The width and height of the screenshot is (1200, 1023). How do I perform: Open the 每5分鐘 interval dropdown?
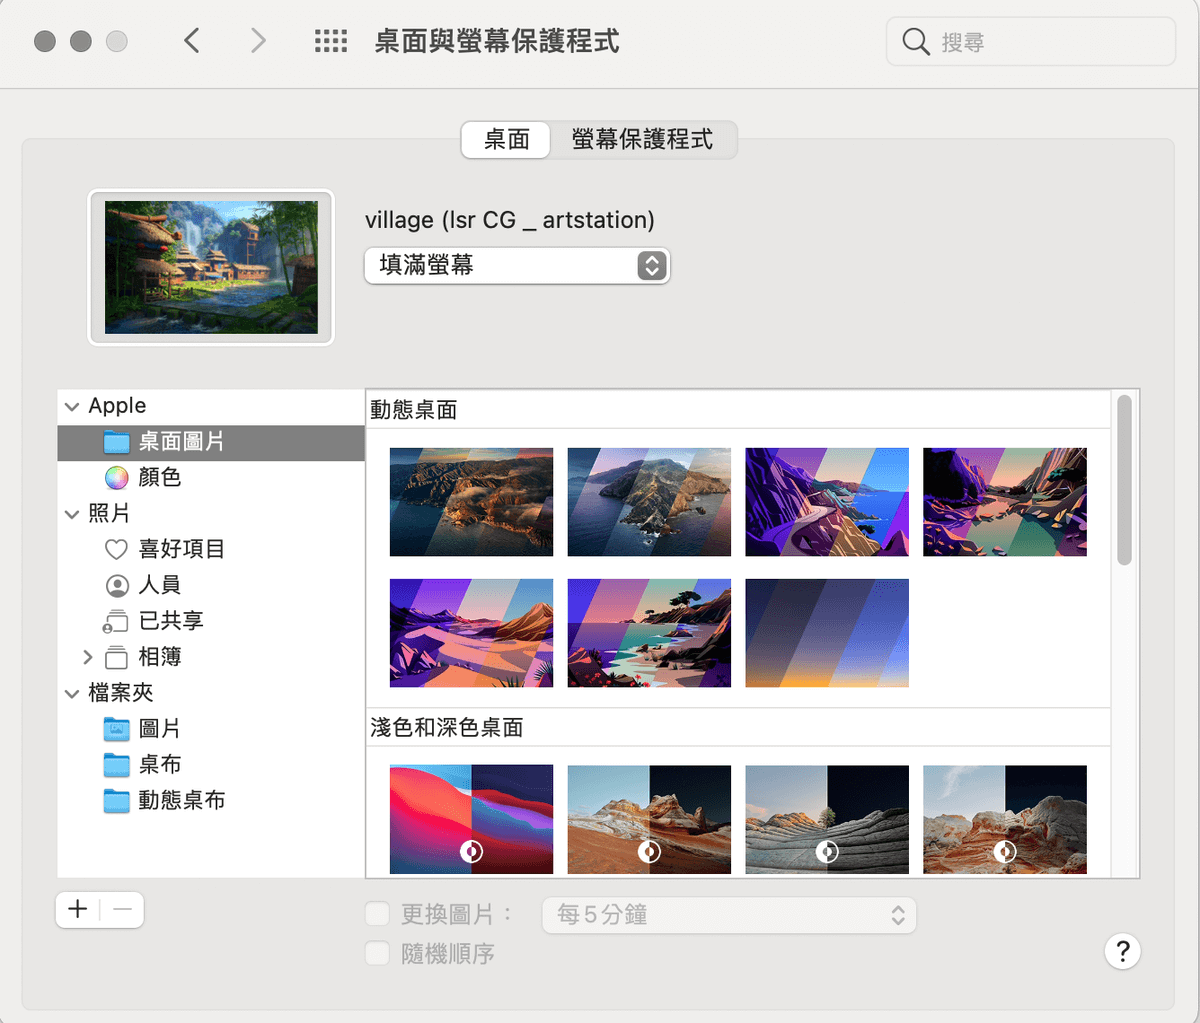coord(729,915)
